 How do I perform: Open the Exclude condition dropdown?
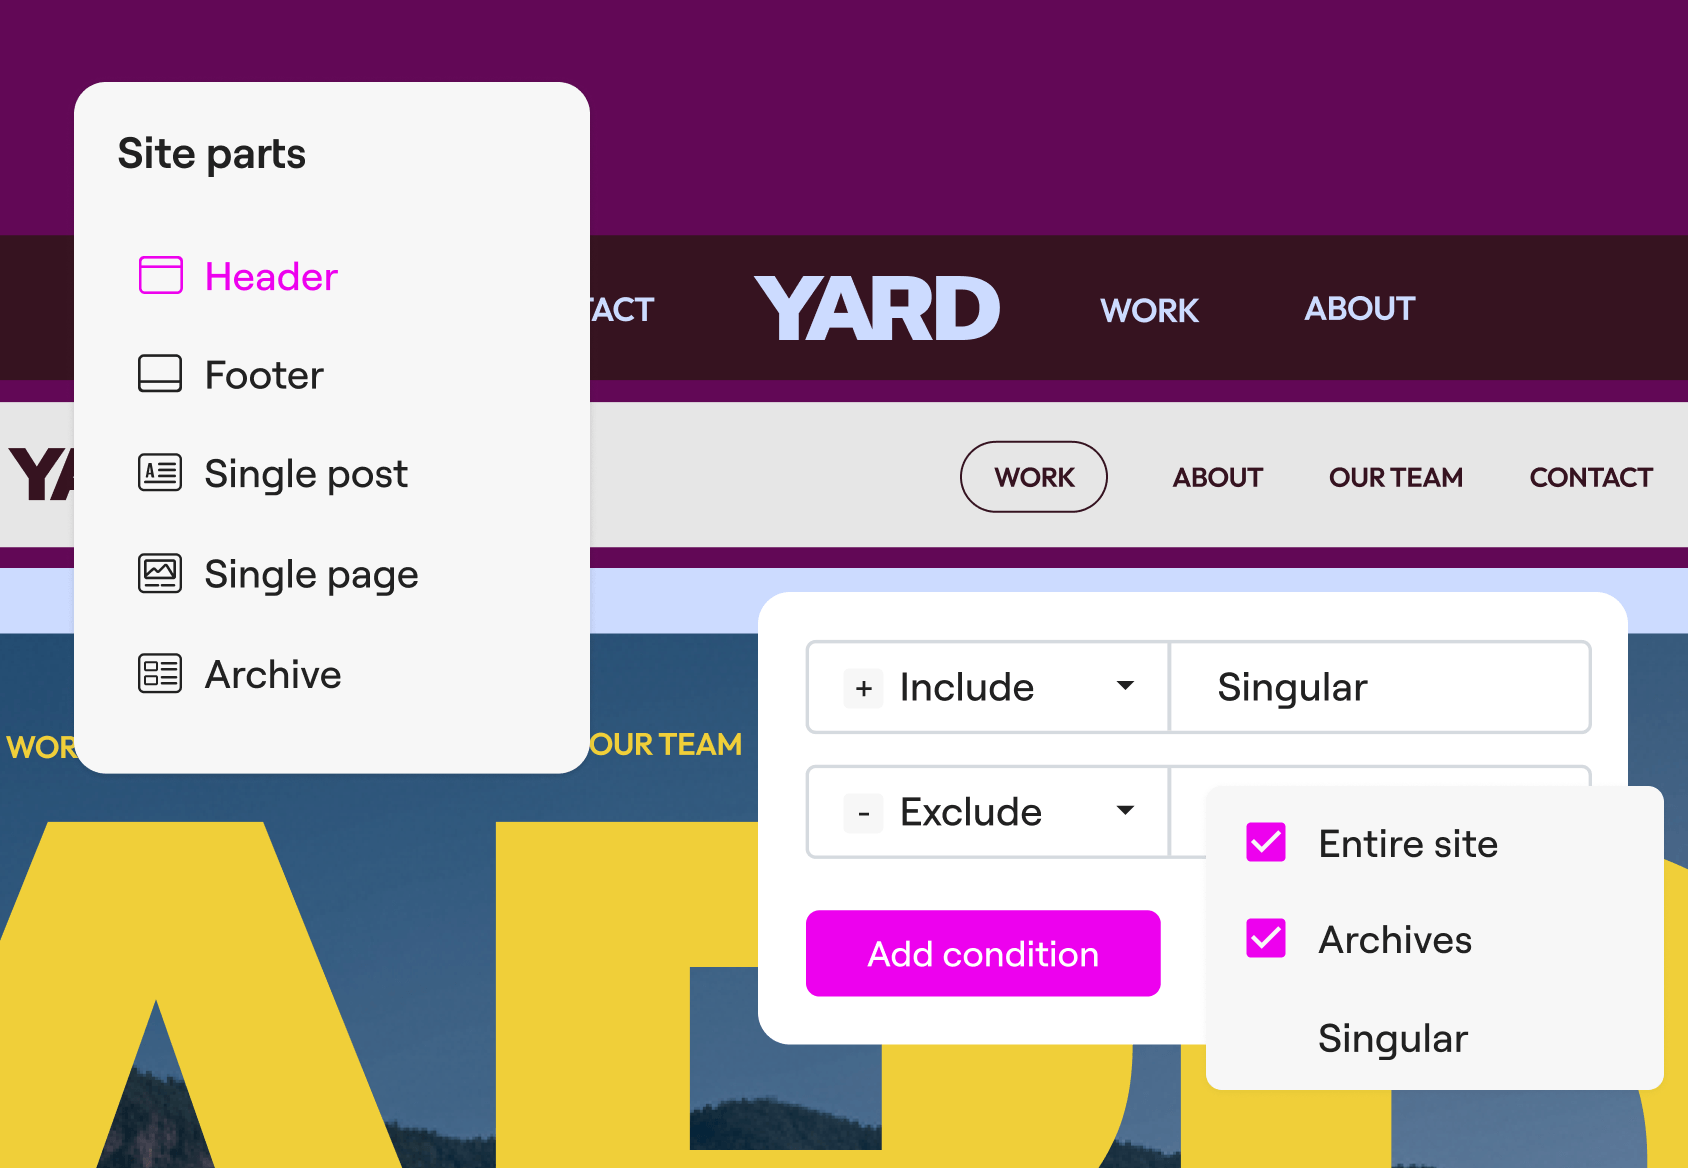(x=1126, y=812)
